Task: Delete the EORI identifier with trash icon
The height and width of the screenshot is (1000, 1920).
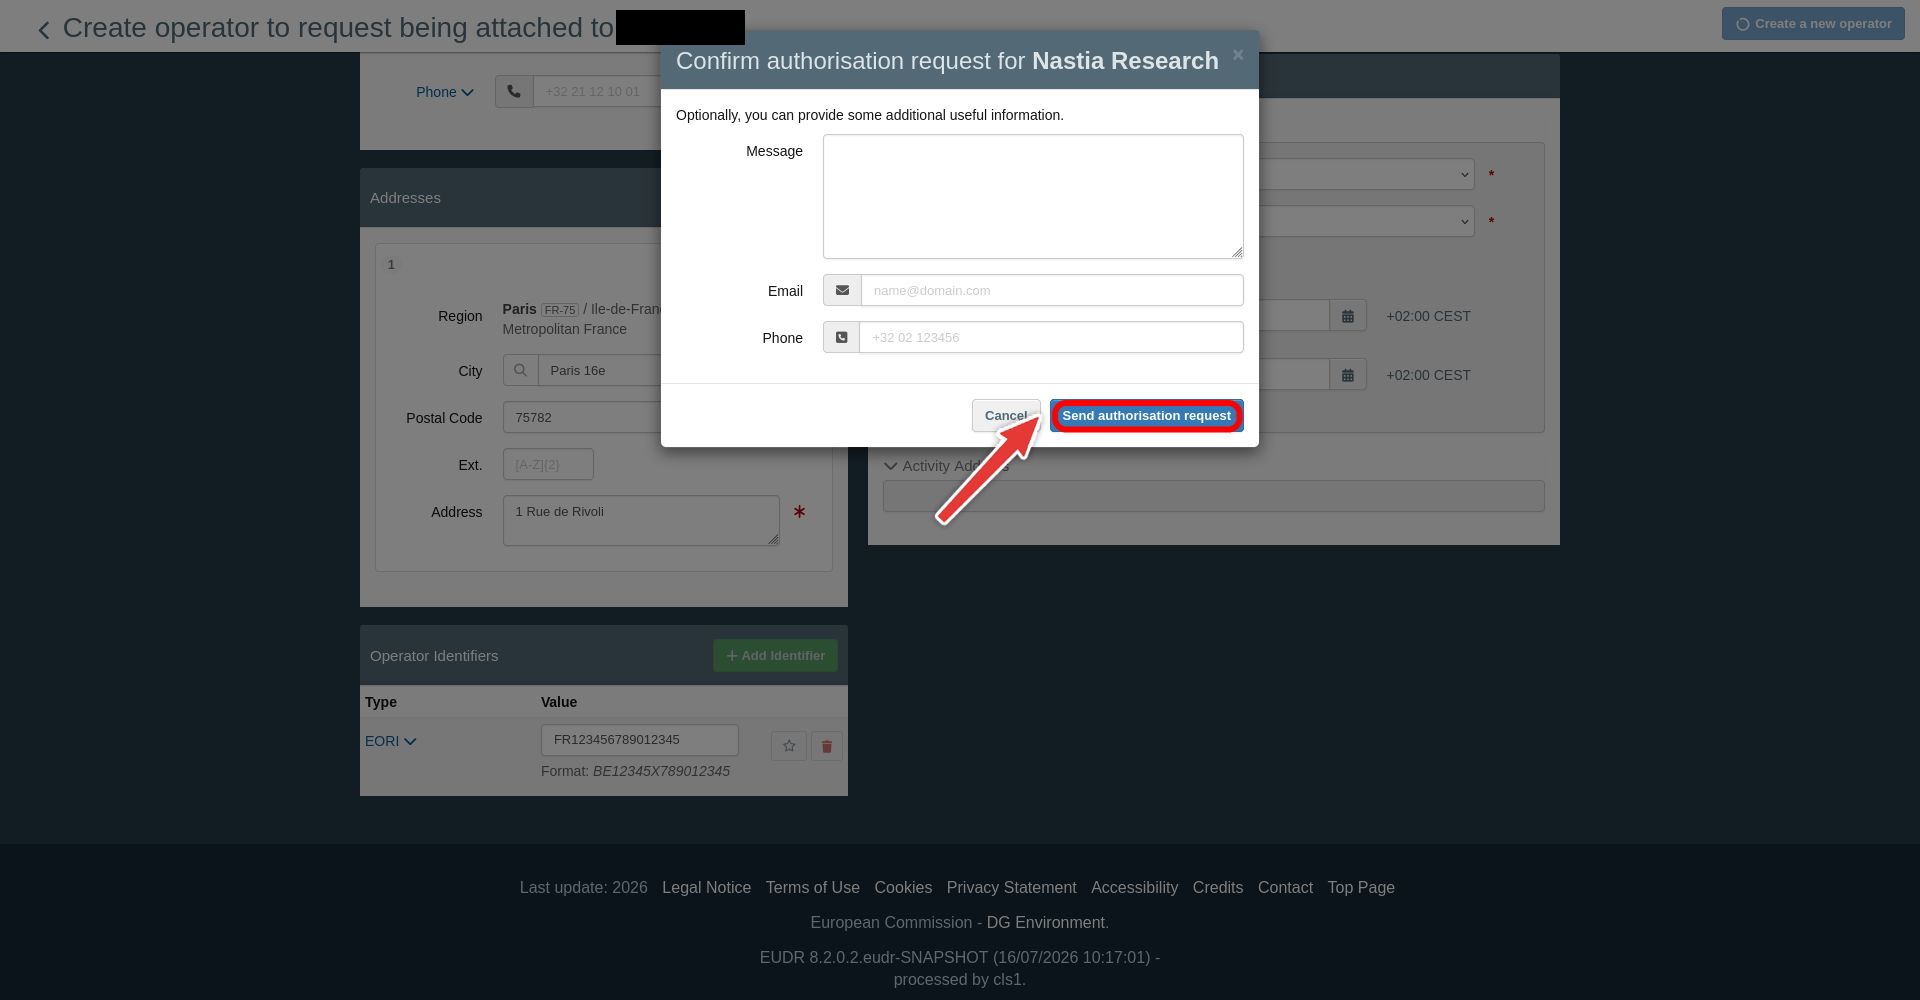Action: click(827, 746)
